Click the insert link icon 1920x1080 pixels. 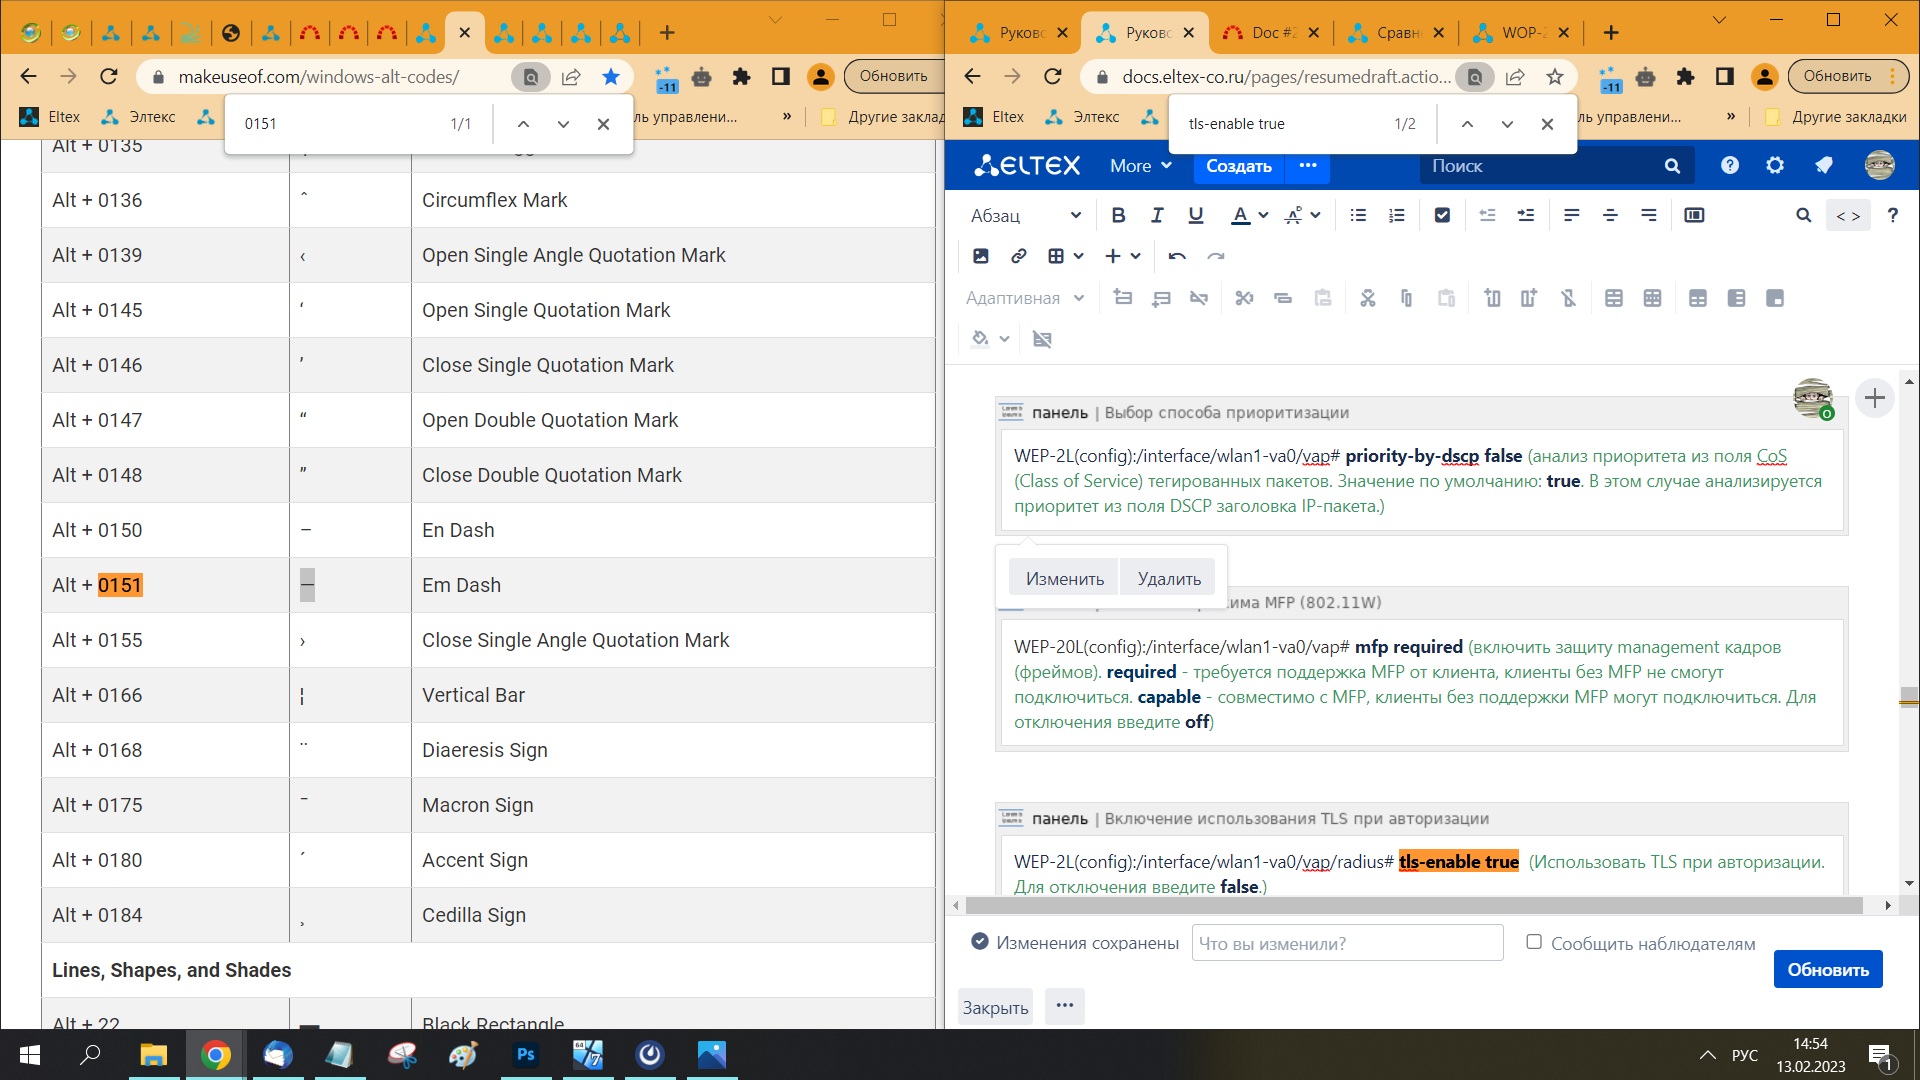click(1018, 256)
